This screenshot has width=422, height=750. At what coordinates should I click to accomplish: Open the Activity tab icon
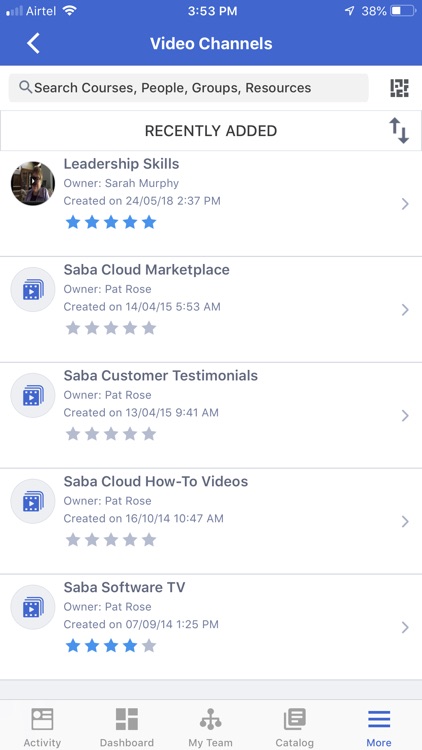coord(42,719)
